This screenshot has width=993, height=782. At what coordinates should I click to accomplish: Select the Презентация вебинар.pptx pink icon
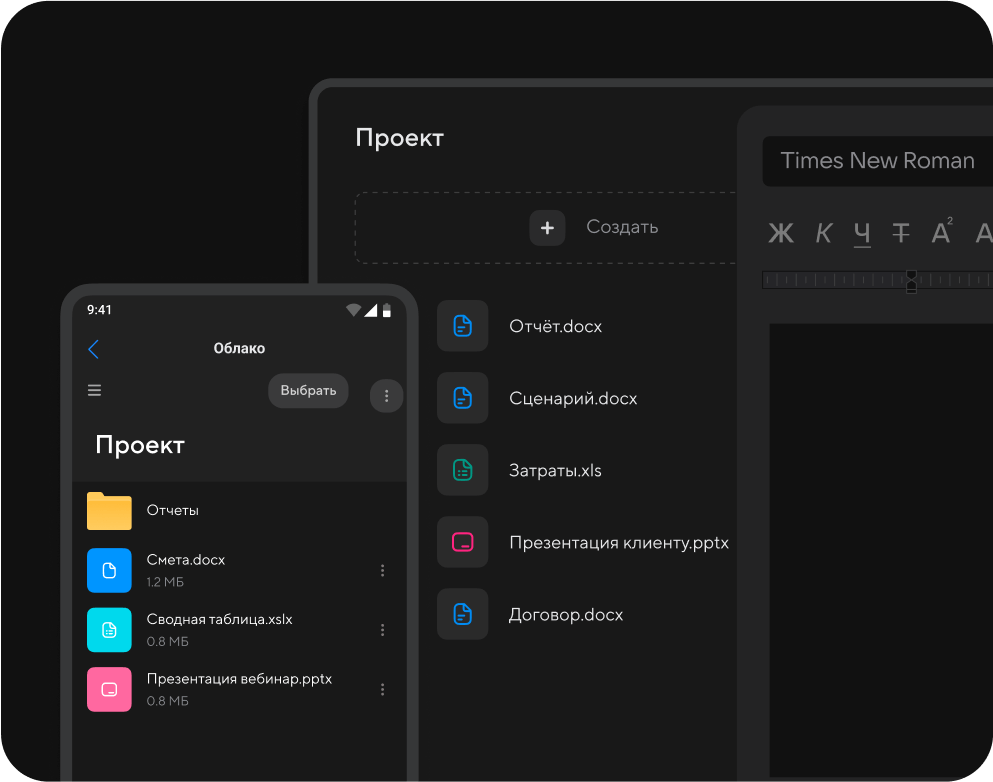pyautogui.click(x=109, y=689)
